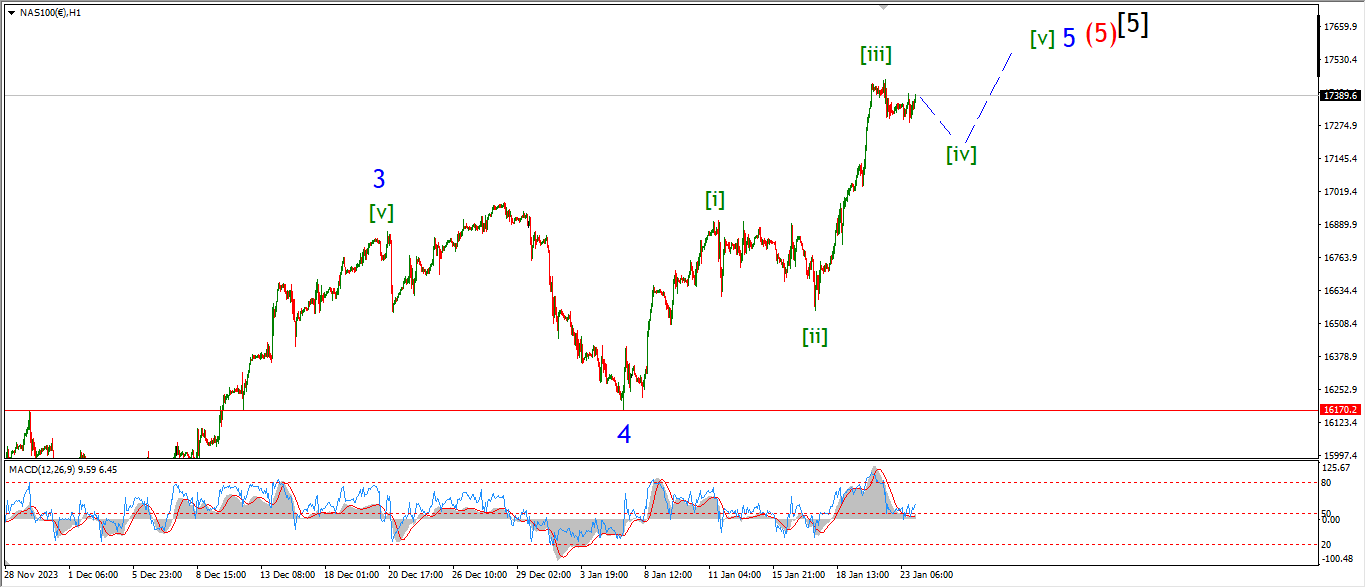Click the MACD(12,26,9) indicator label

coord(62,469)
